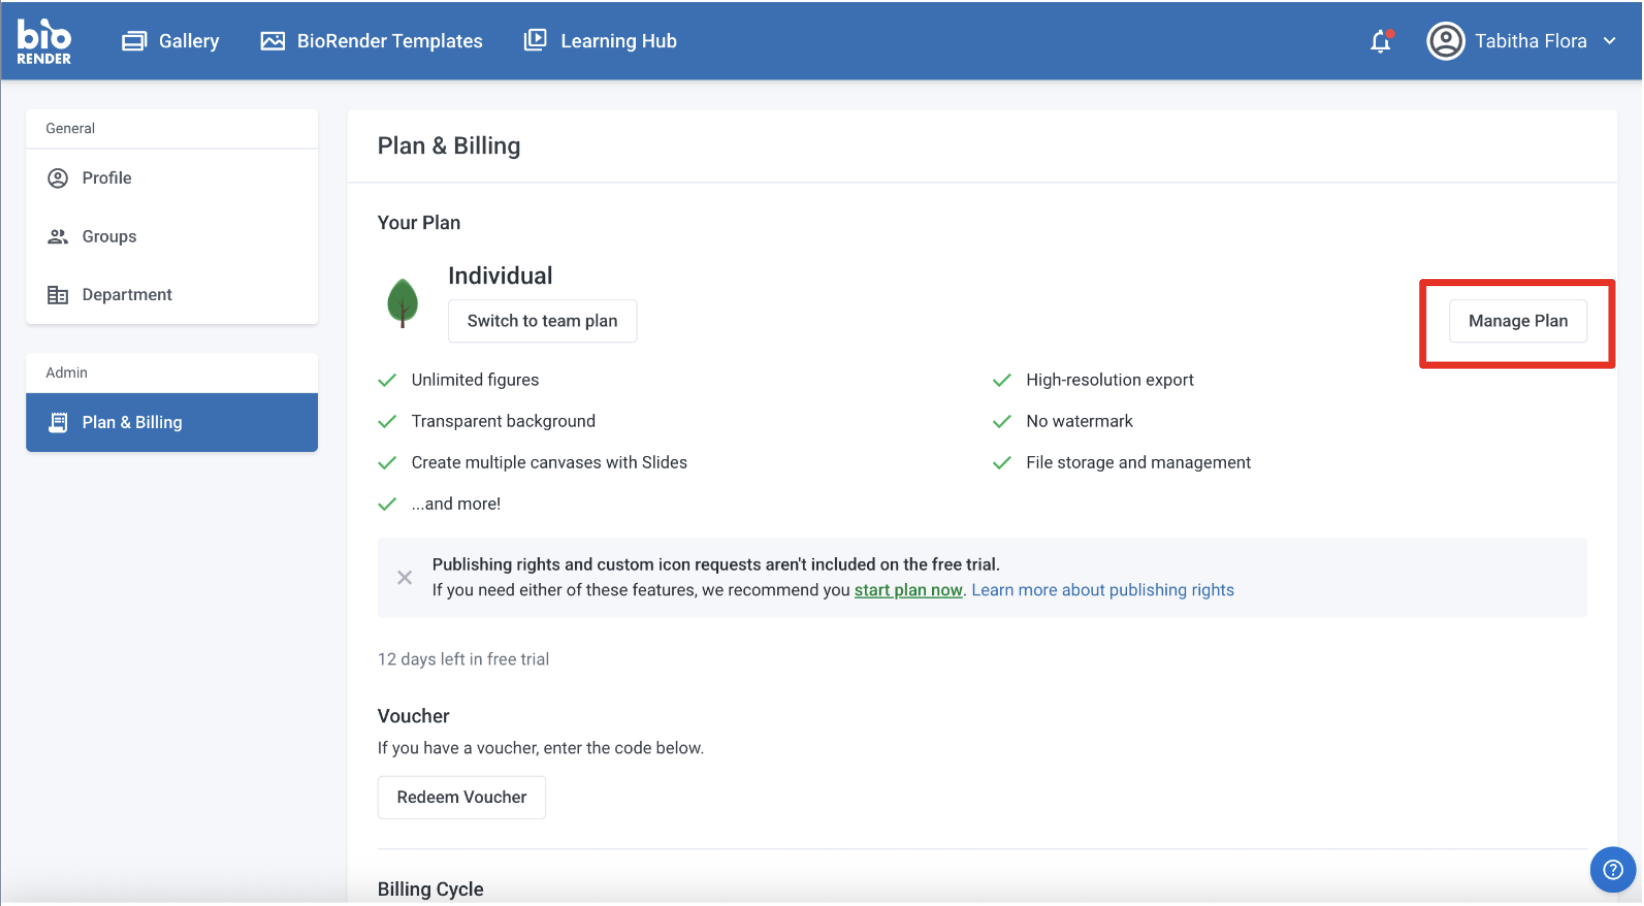Click the Redeem Voucher button
This screenshot has width=1644, height=906.
[x=461, y=798]
